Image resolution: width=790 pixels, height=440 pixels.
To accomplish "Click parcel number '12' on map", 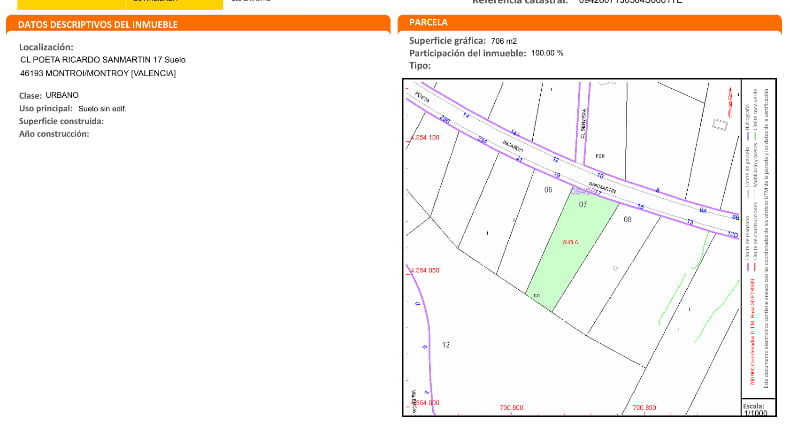I will [x=445, y=345].
